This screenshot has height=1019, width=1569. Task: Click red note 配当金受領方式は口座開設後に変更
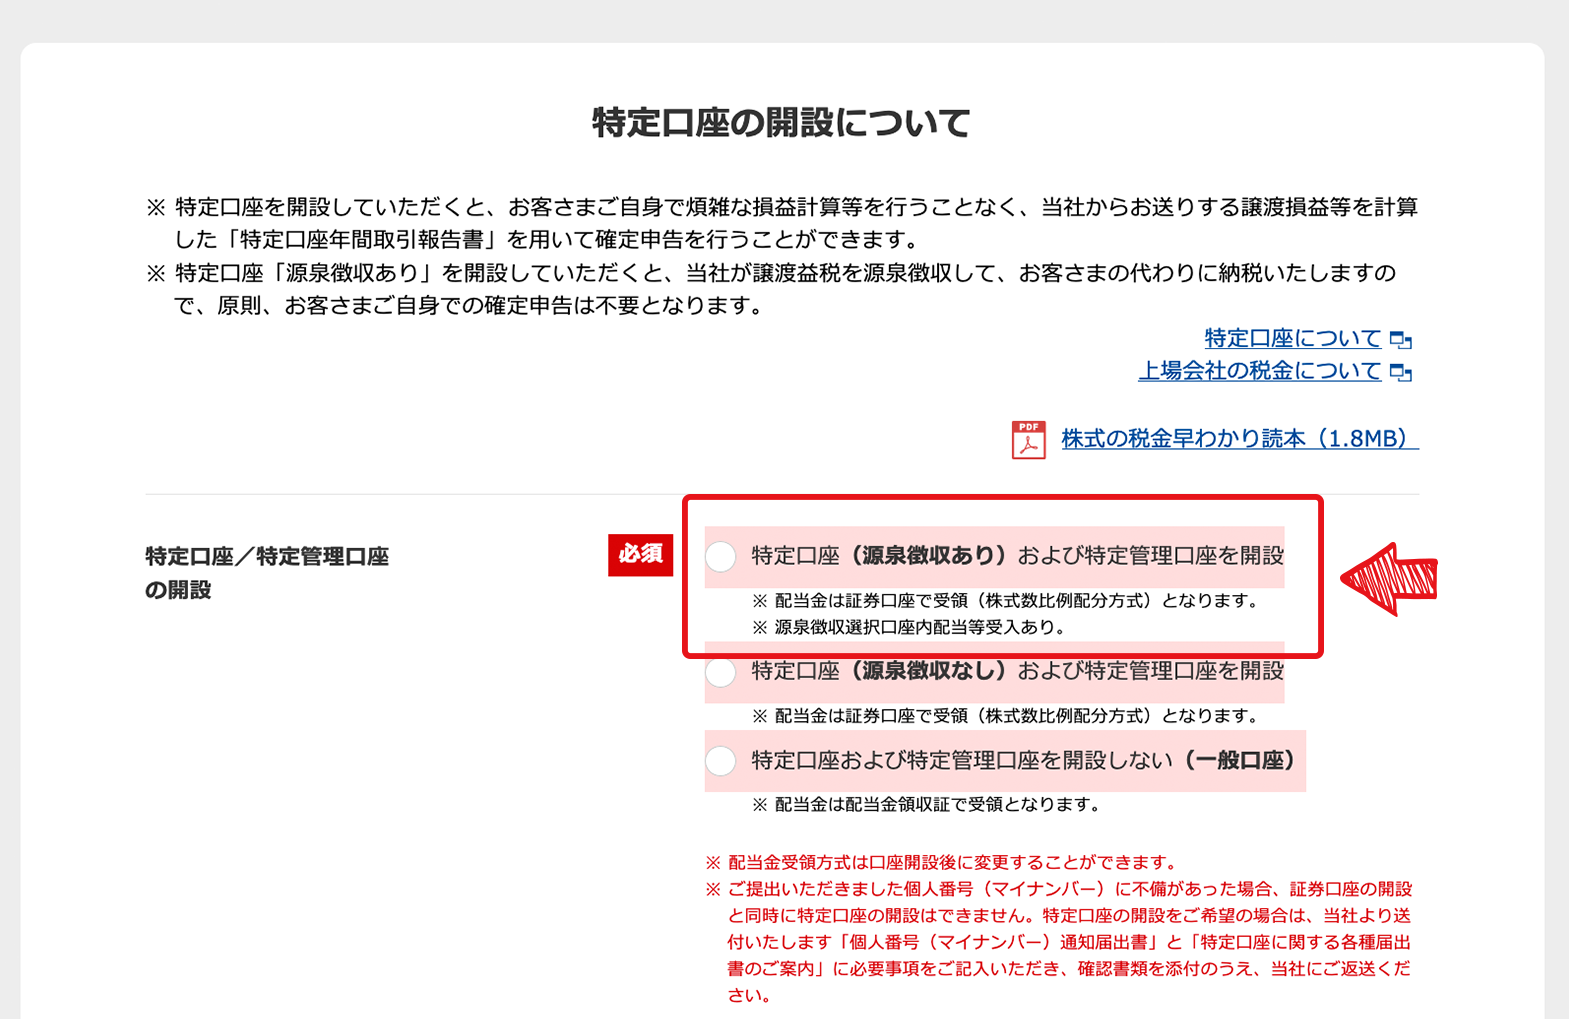942,862
